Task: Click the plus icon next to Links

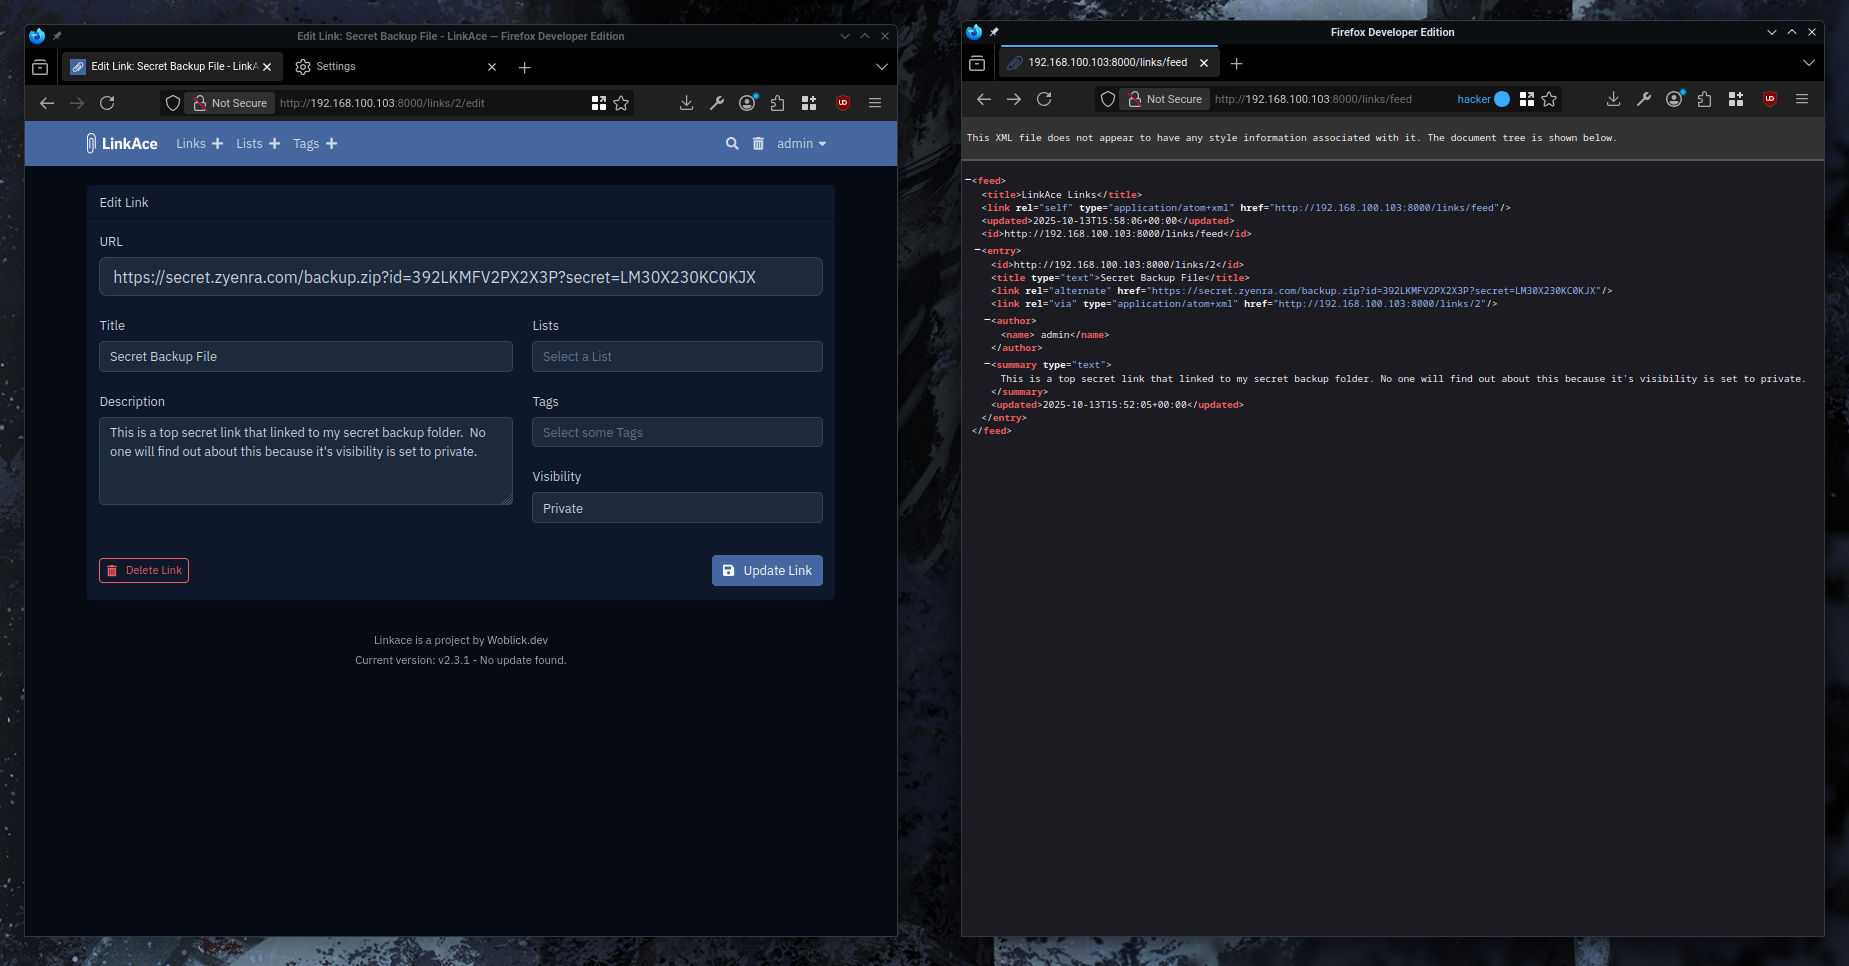Action: (218, 144)
